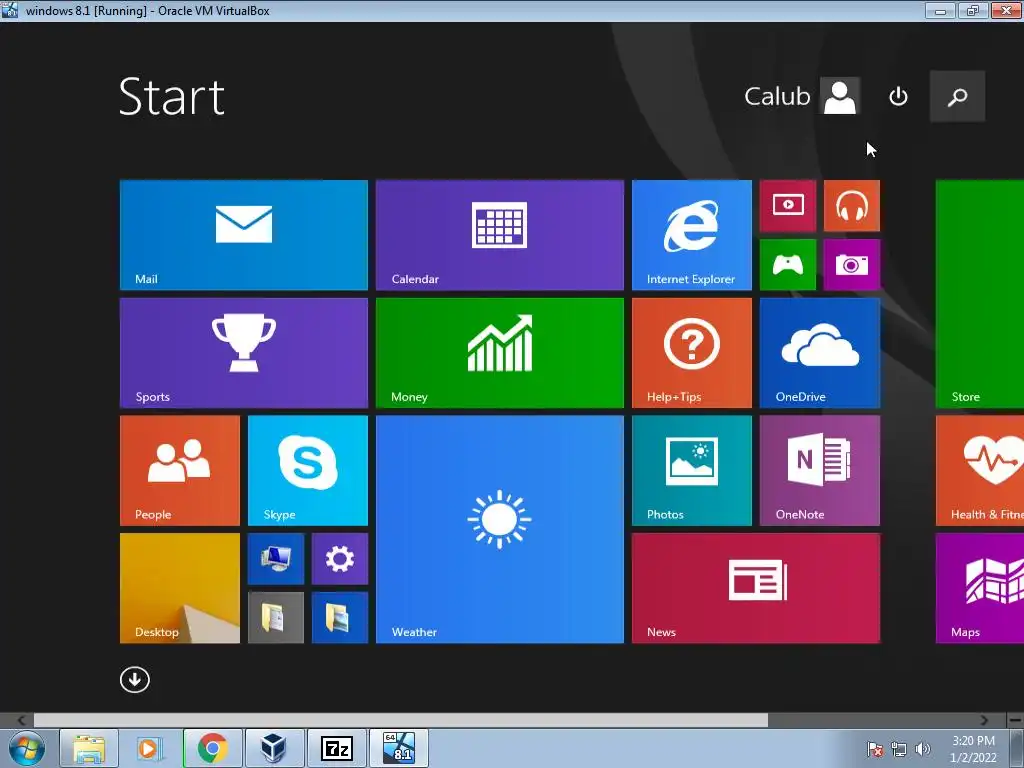Open the Weather tile
Screen dimensions: 1024x768
500,529
